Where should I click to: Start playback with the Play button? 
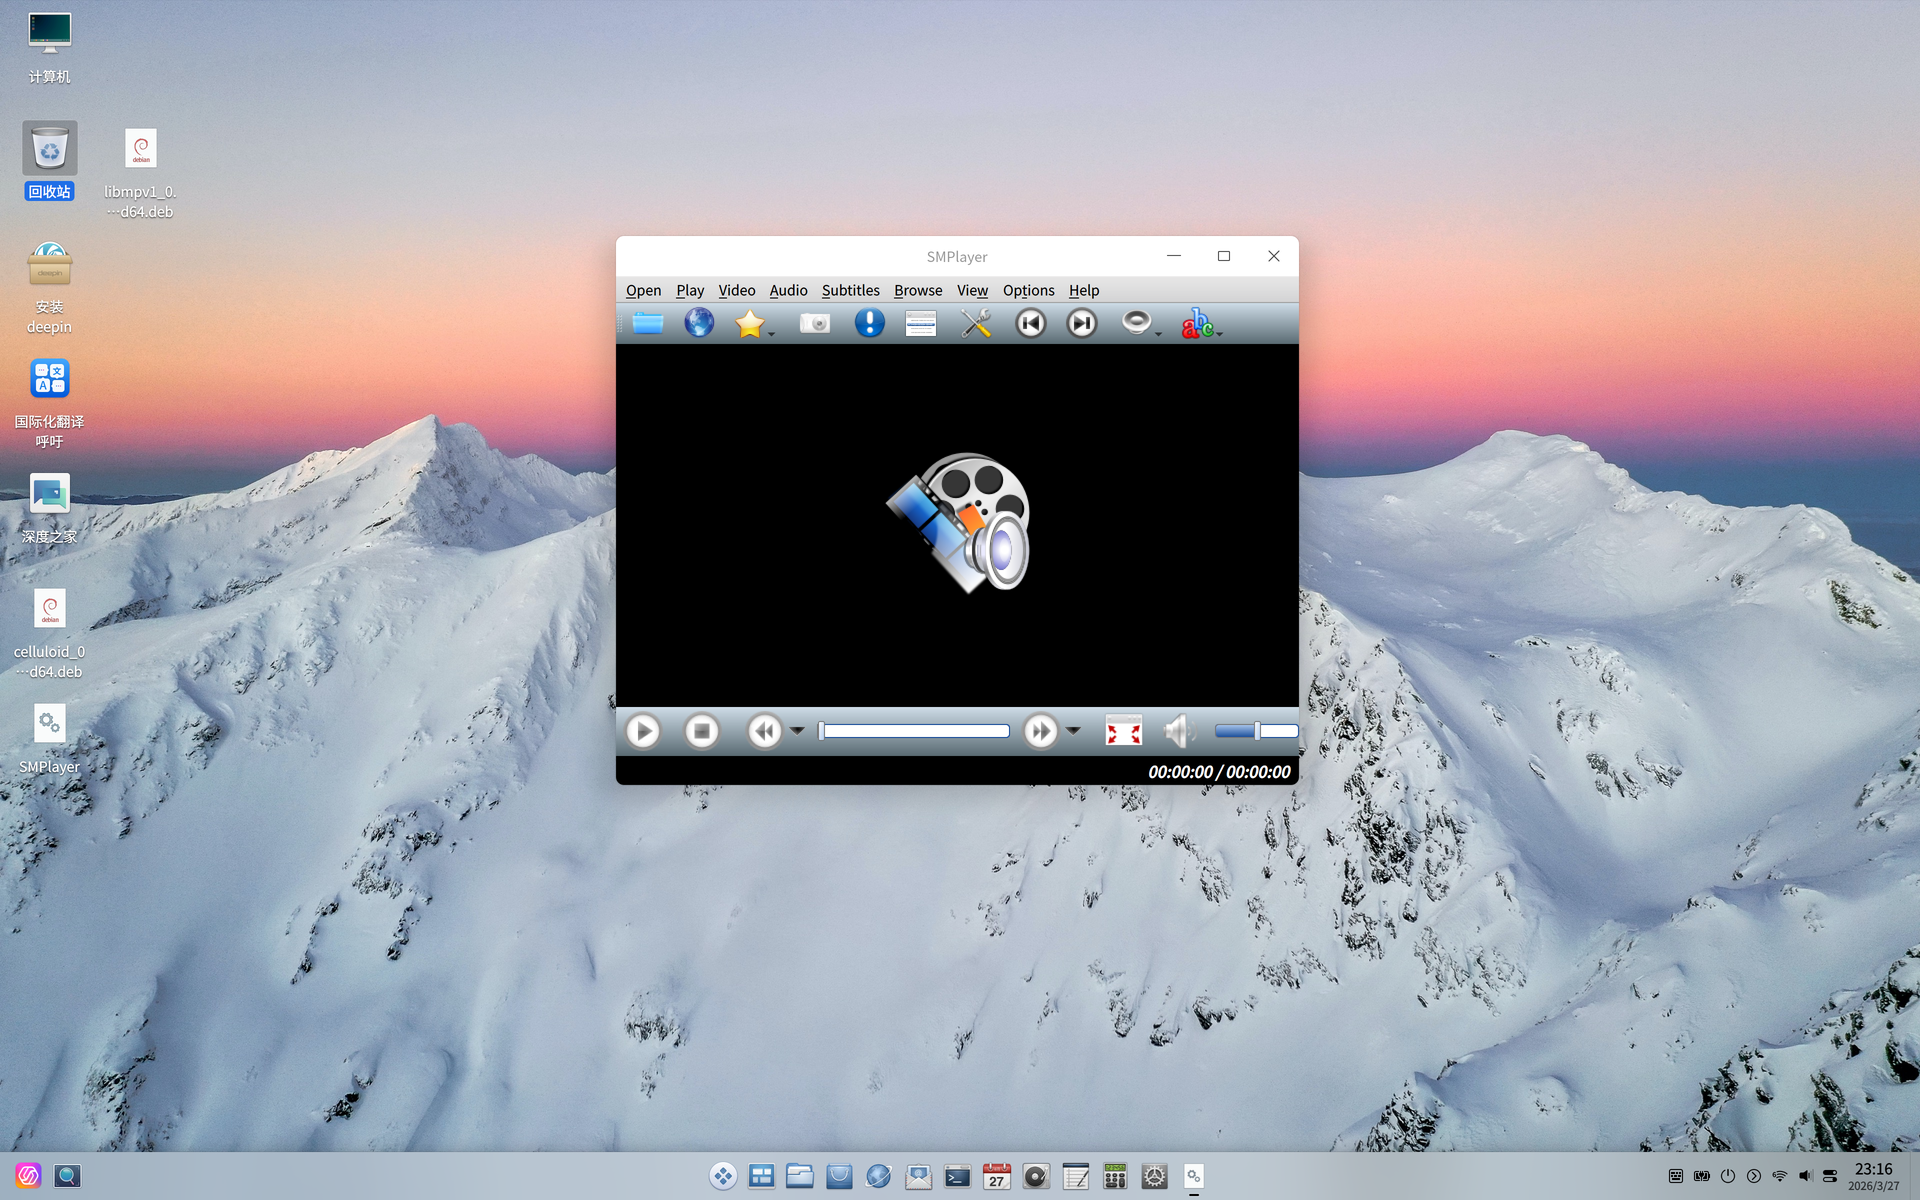pyautogui.click(x=643, y=731)
